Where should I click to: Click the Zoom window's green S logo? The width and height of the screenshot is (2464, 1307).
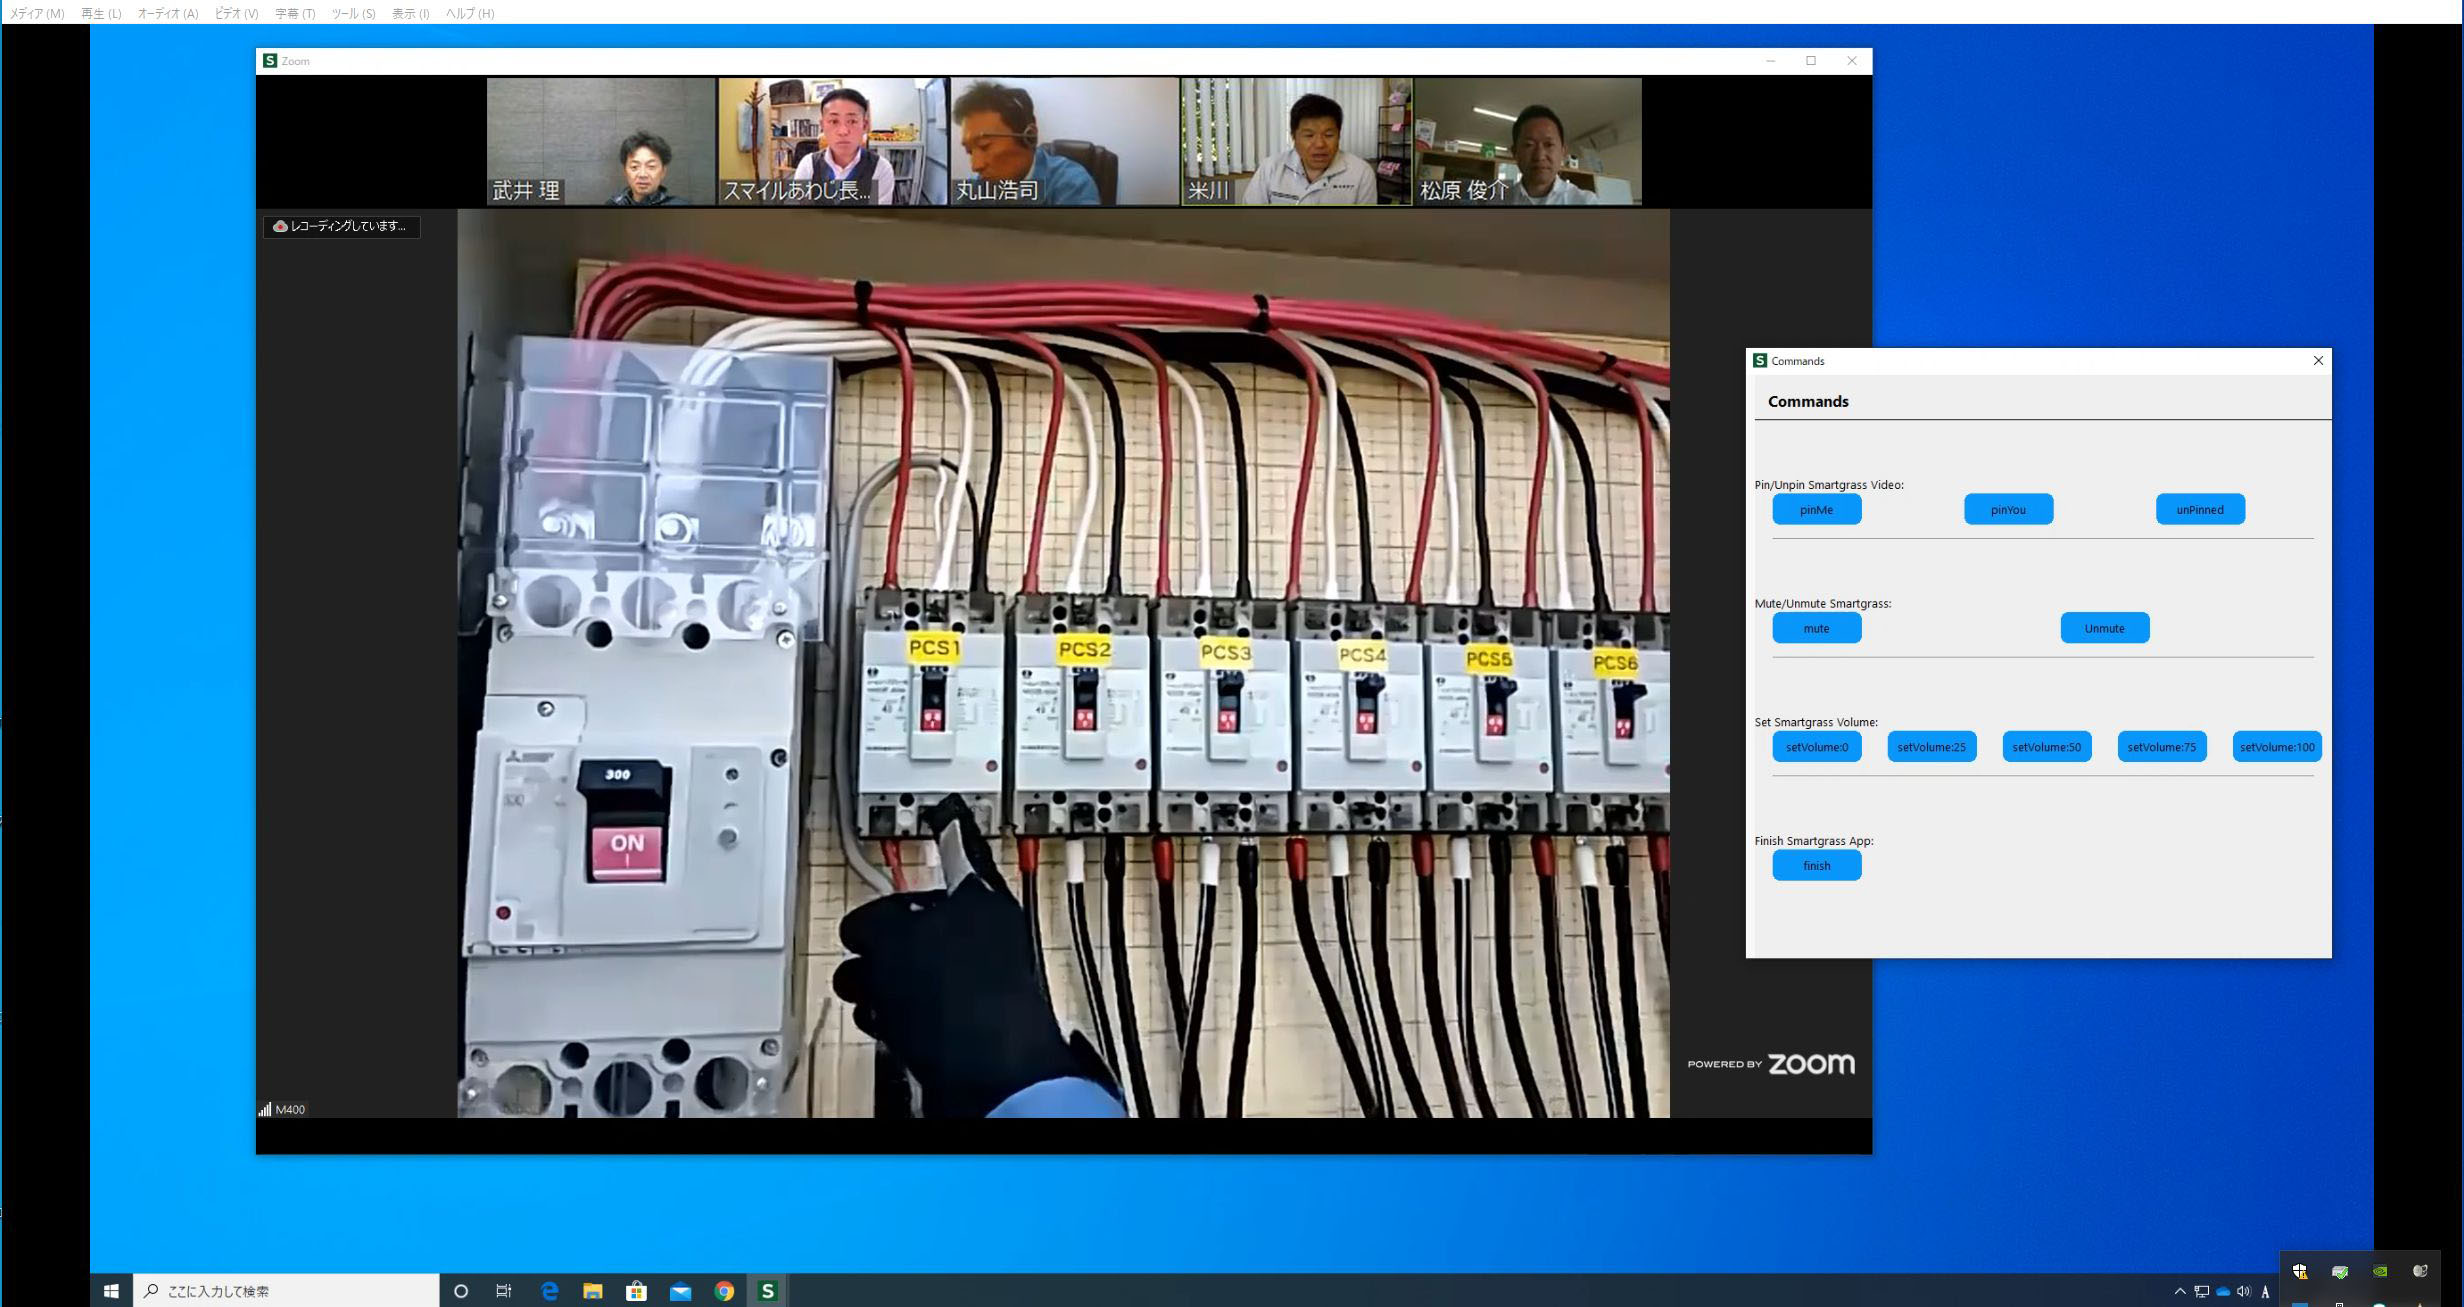click(x=269, y=61)
